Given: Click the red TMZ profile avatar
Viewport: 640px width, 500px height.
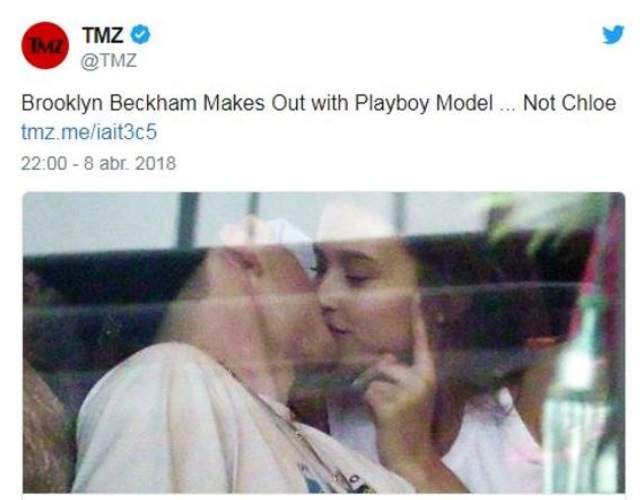Looking at the screenshot, I should (x=45, y=45).
